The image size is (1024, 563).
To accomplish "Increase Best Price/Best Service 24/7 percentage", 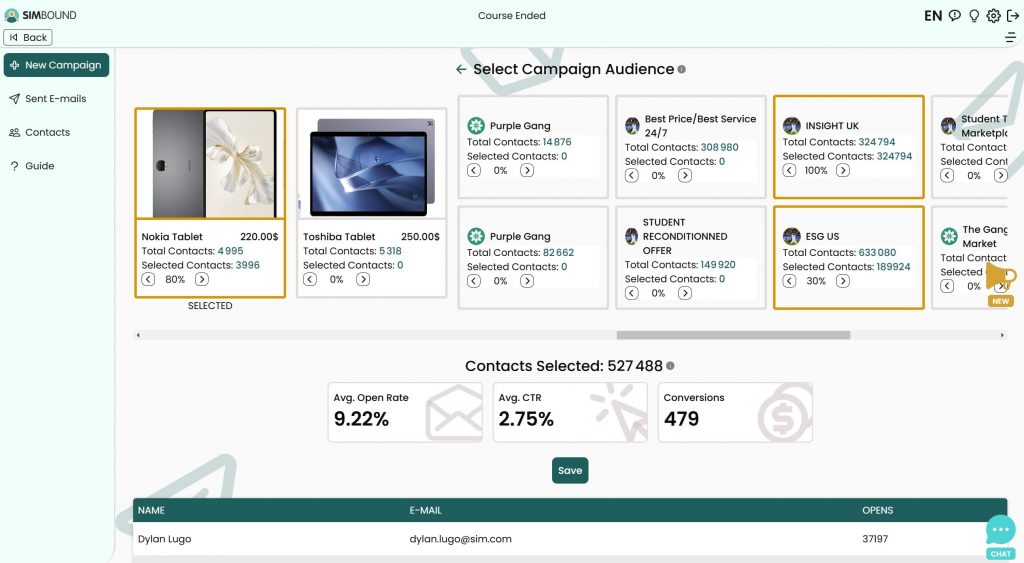I will coord(685,176).
